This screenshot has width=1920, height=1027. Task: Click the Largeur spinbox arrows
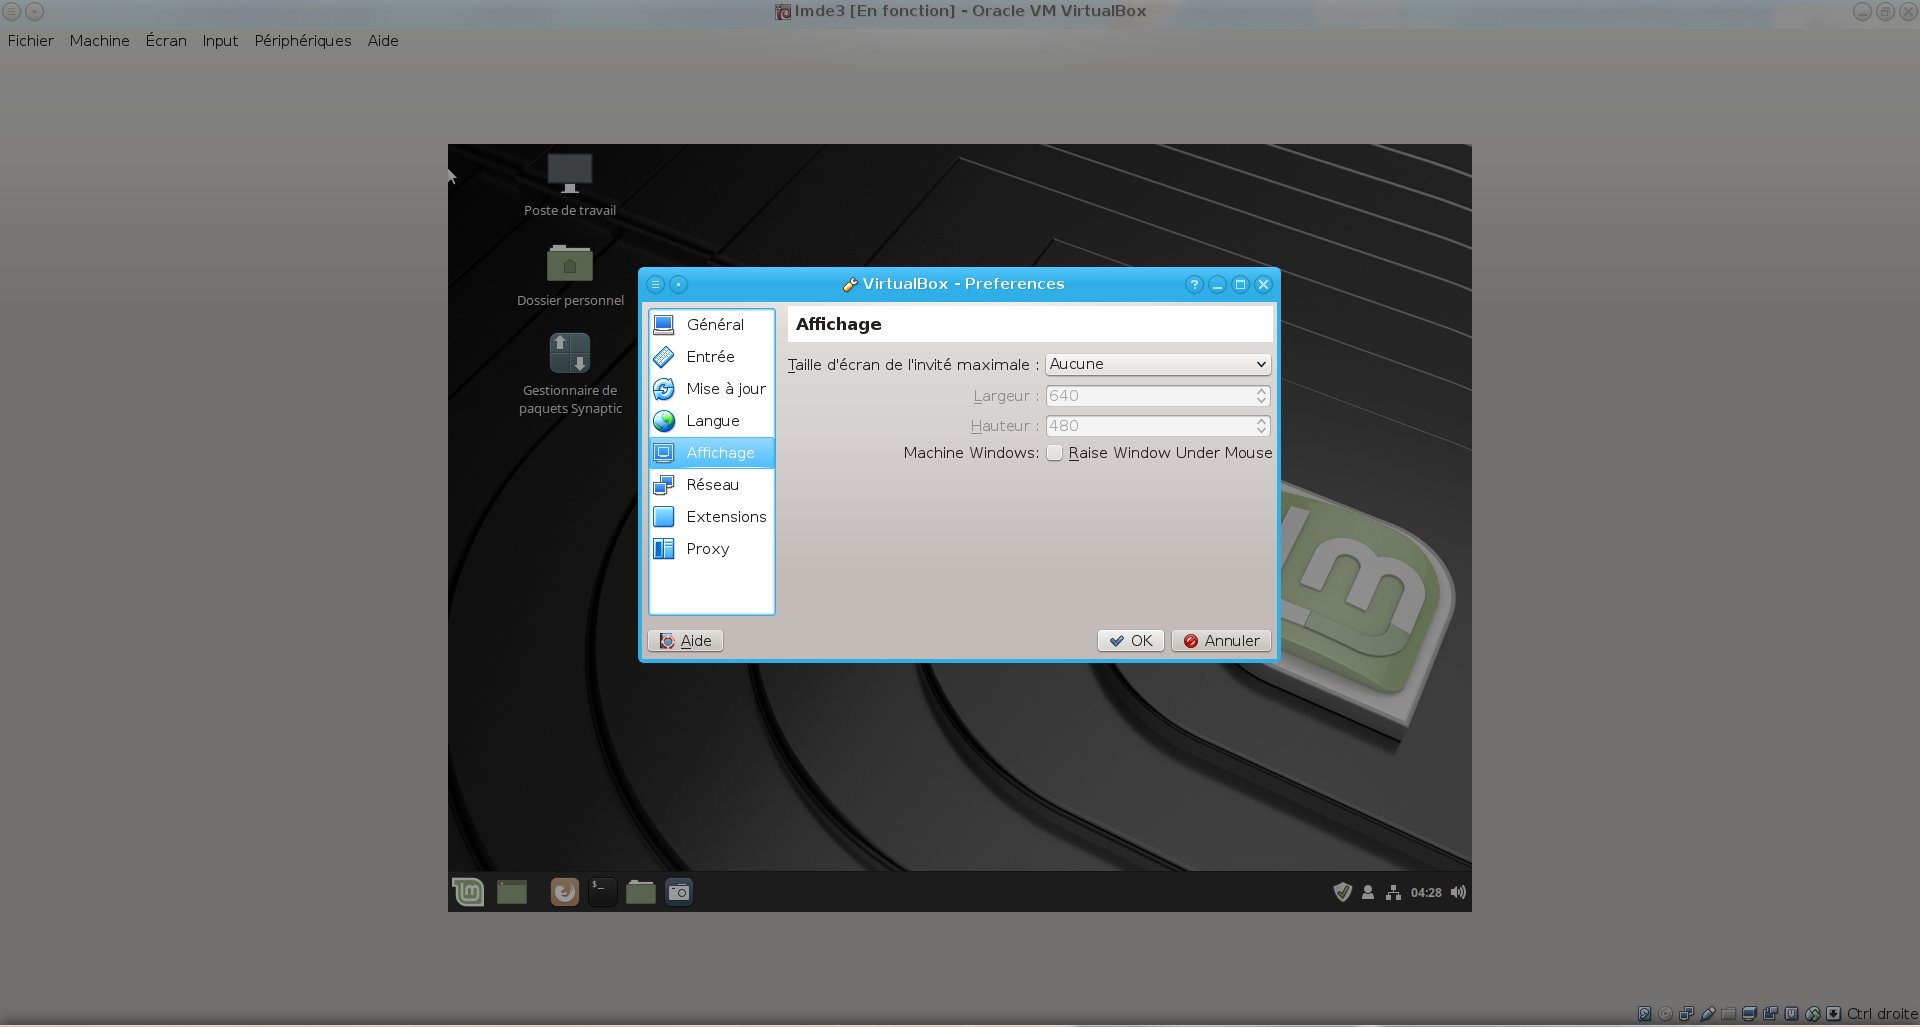click(1261, 396)
